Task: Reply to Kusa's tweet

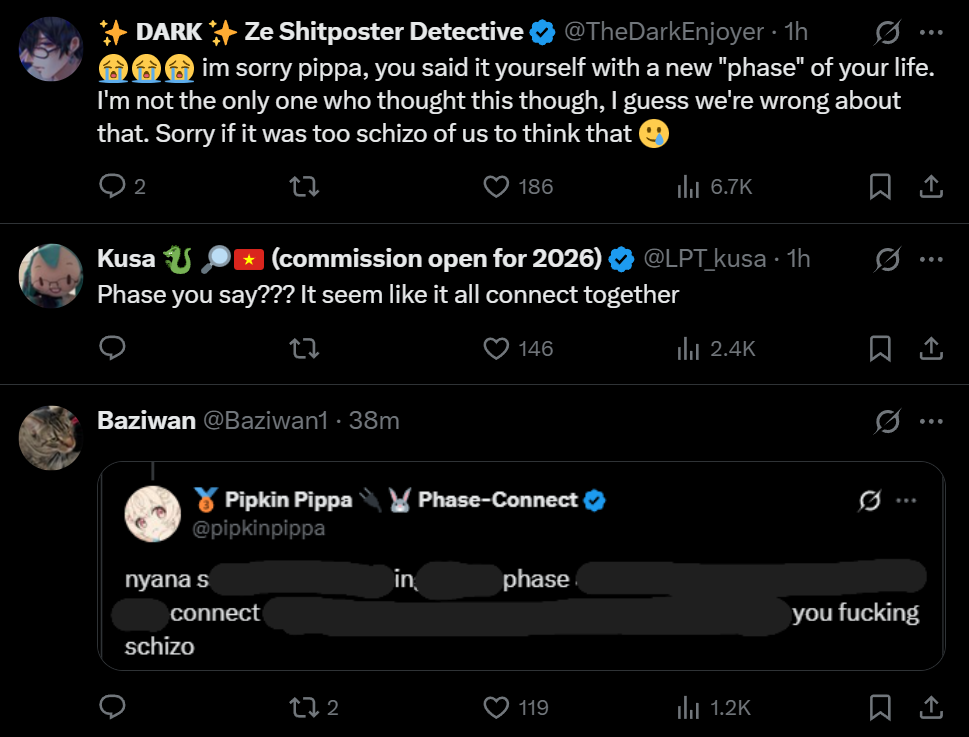Action: 113,348
